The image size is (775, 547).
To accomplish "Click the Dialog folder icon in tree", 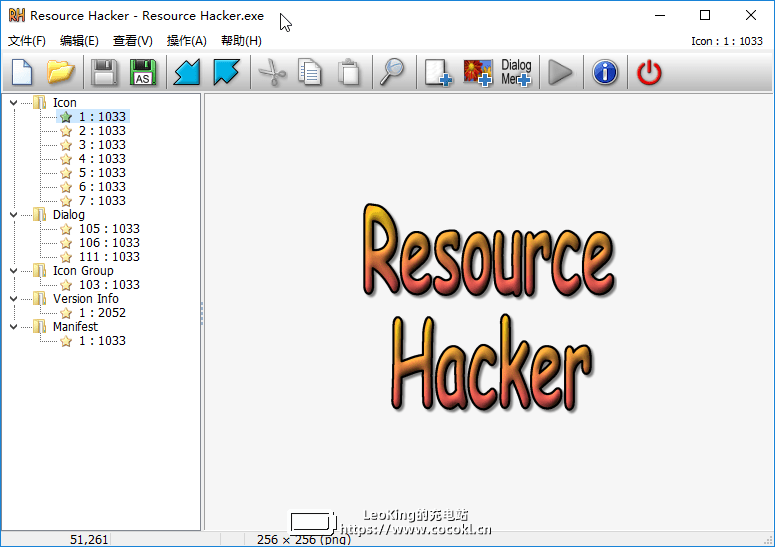I will pos(40,215).
